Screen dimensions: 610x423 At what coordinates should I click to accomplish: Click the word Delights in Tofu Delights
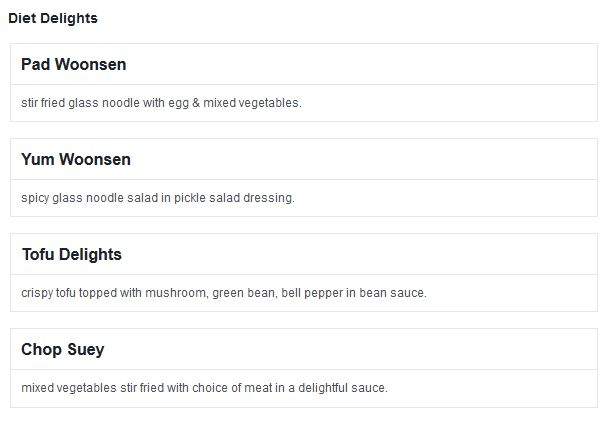90,255
